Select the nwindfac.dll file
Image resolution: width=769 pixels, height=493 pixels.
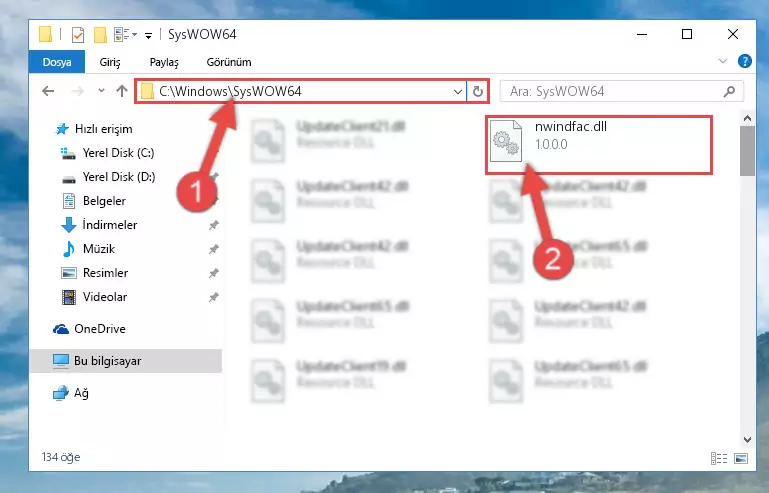coord(599,145)
